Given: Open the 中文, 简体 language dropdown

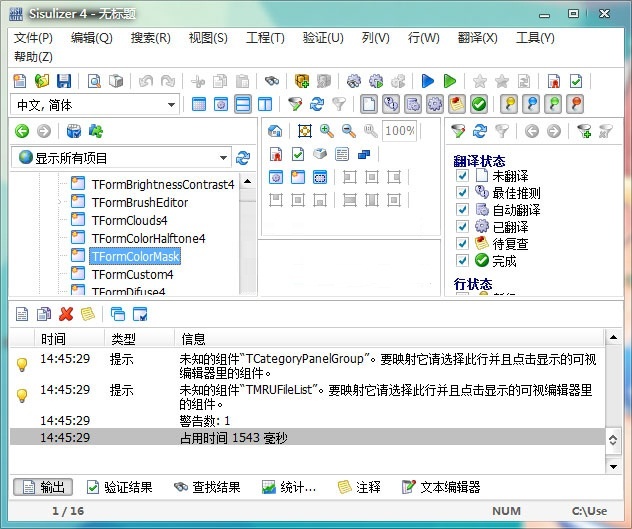Looking at the screenshot, I should pyautogui.click(x=171, y=105).
